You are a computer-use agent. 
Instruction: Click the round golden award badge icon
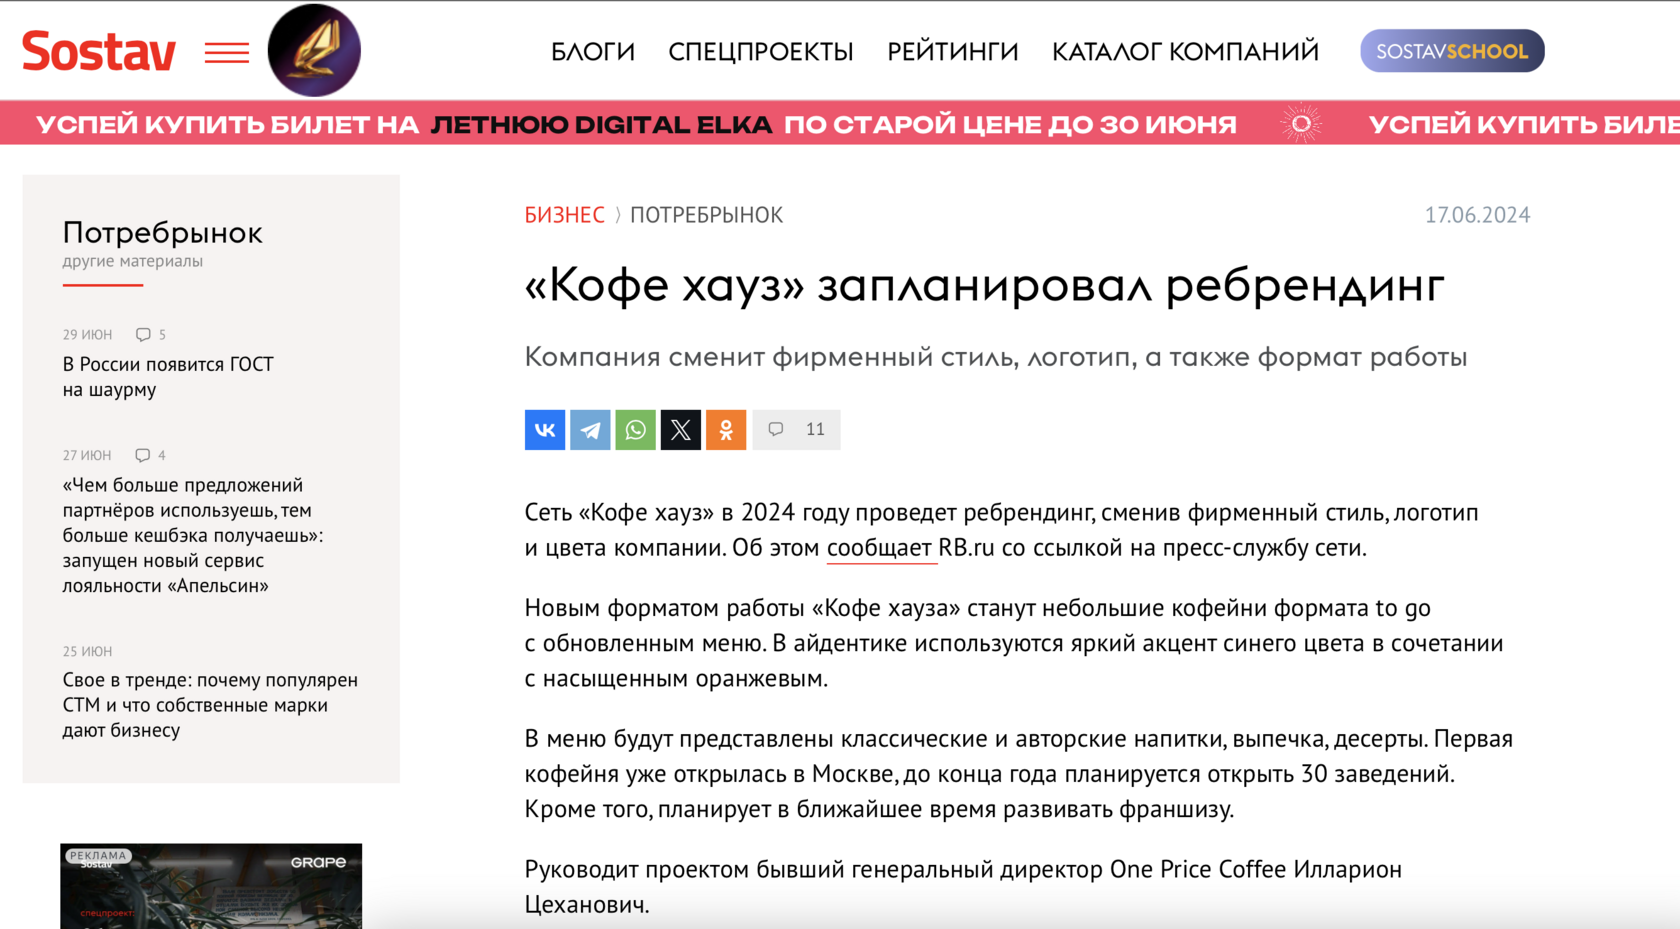click(314, 50)
